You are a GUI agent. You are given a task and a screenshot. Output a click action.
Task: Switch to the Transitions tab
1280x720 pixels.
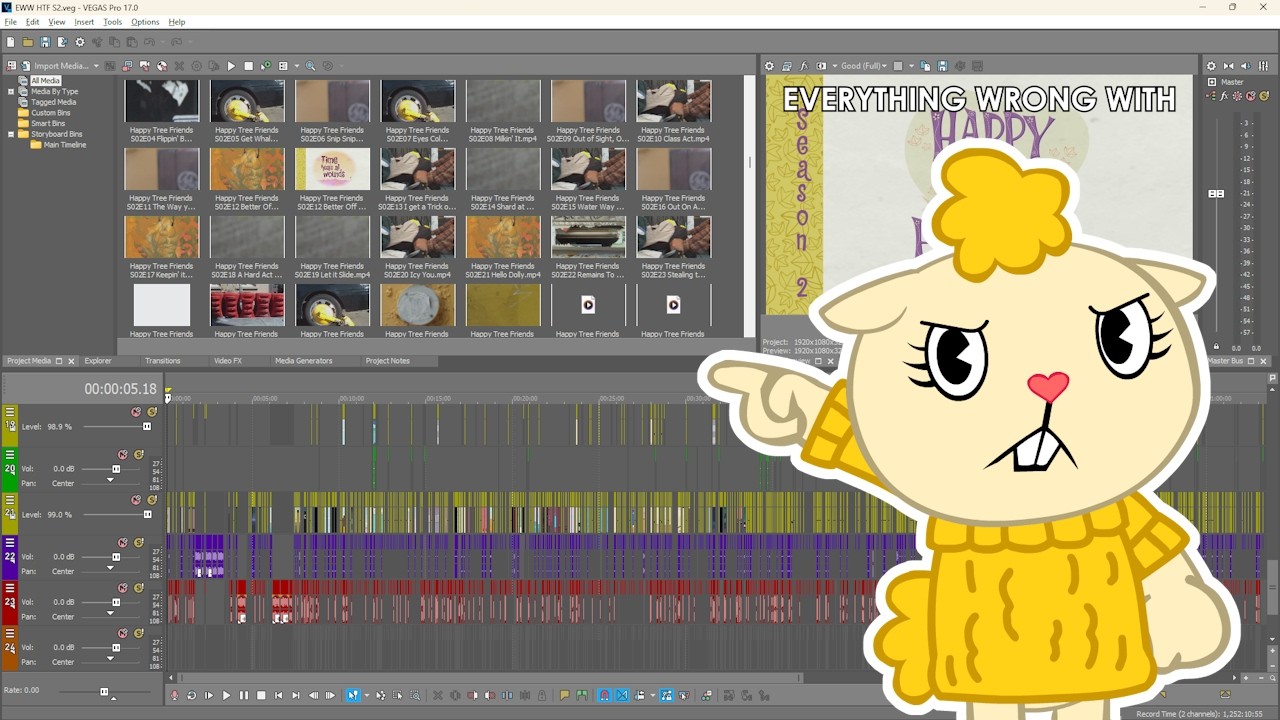163,361
